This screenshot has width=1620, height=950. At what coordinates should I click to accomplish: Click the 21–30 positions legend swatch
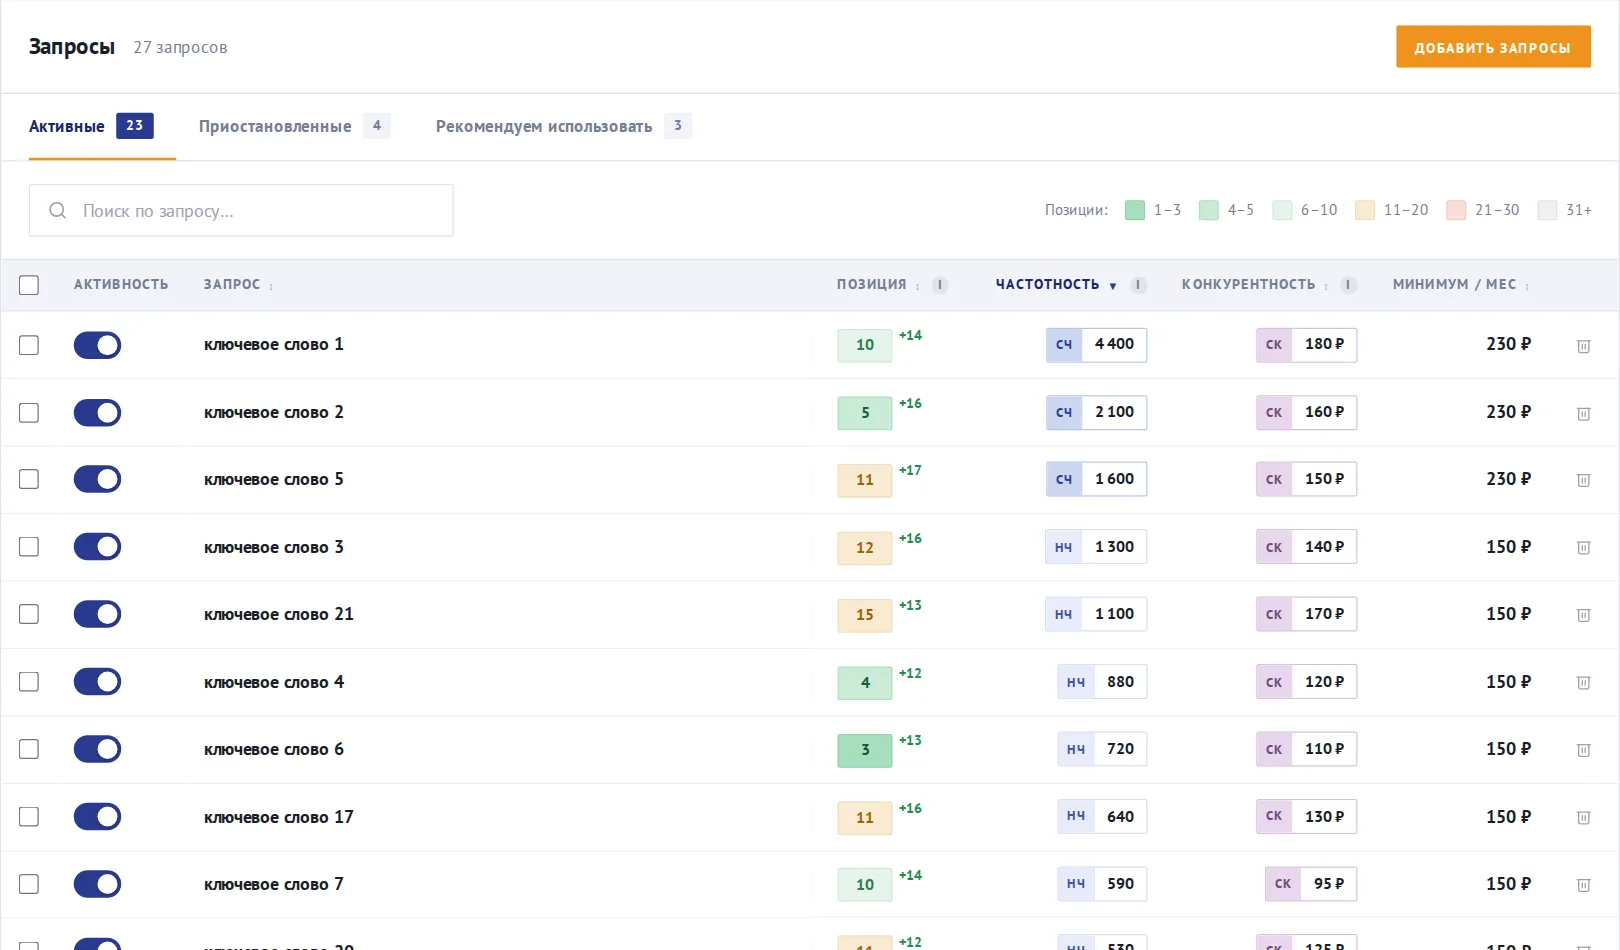(1456, 210)
